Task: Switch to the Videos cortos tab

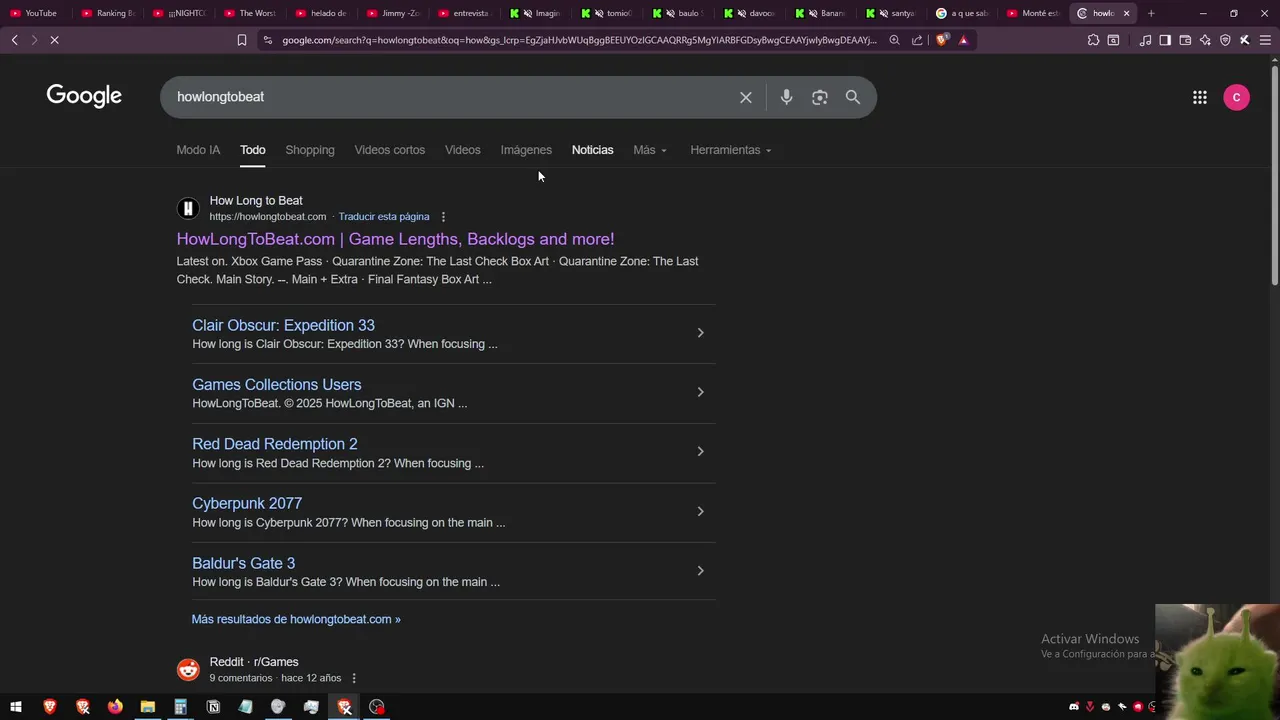Action: [390, 150]
